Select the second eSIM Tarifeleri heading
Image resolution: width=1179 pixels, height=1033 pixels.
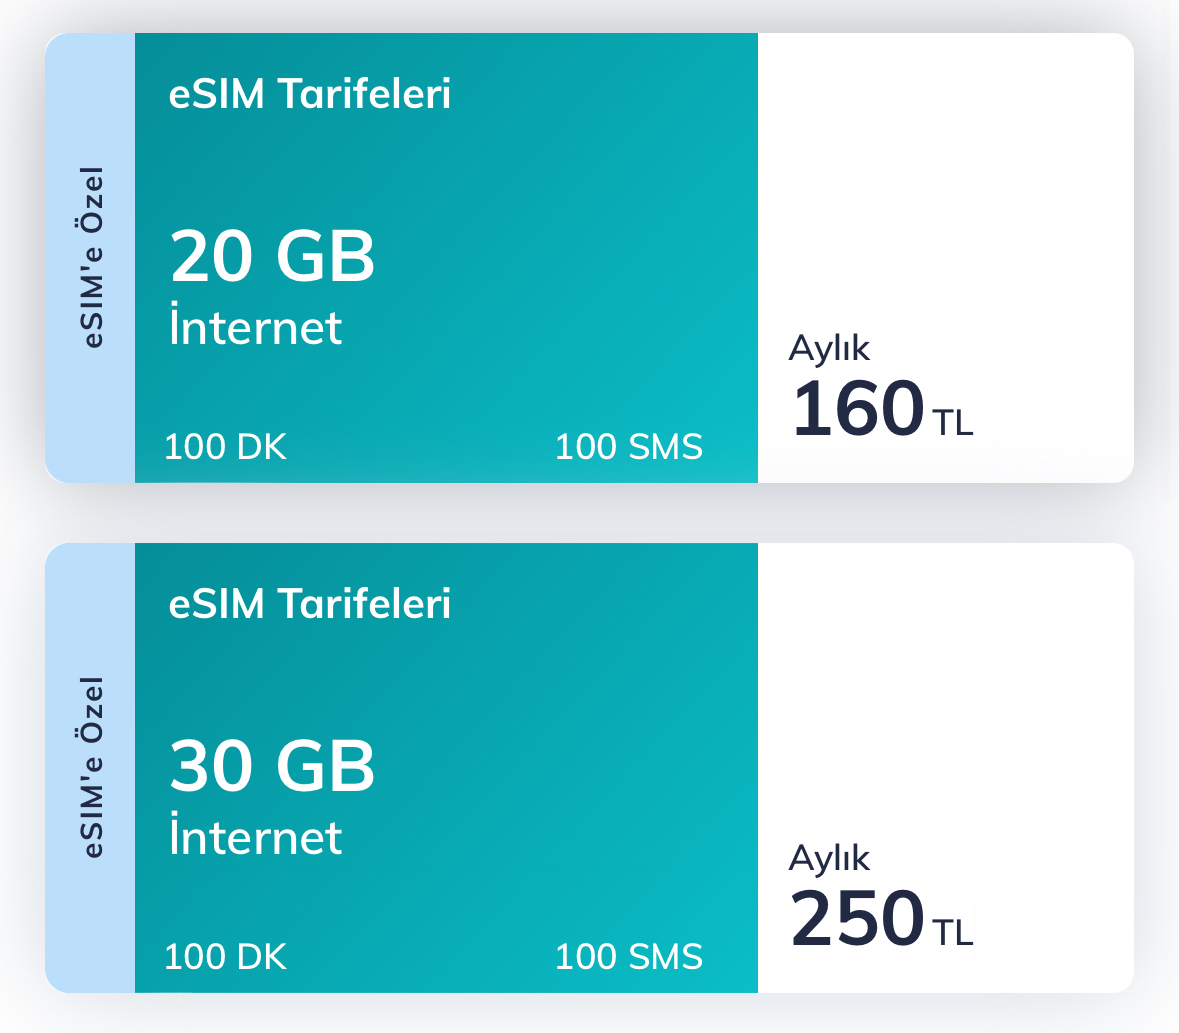pos(309,604)
